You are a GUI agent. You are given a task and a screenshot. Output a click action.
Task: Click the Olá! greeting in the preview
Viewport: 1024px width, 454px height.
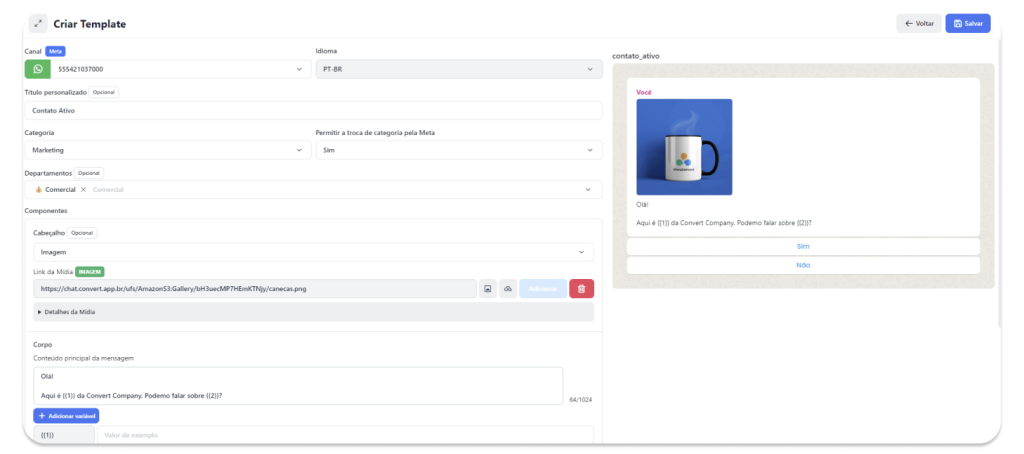[642, 204]
